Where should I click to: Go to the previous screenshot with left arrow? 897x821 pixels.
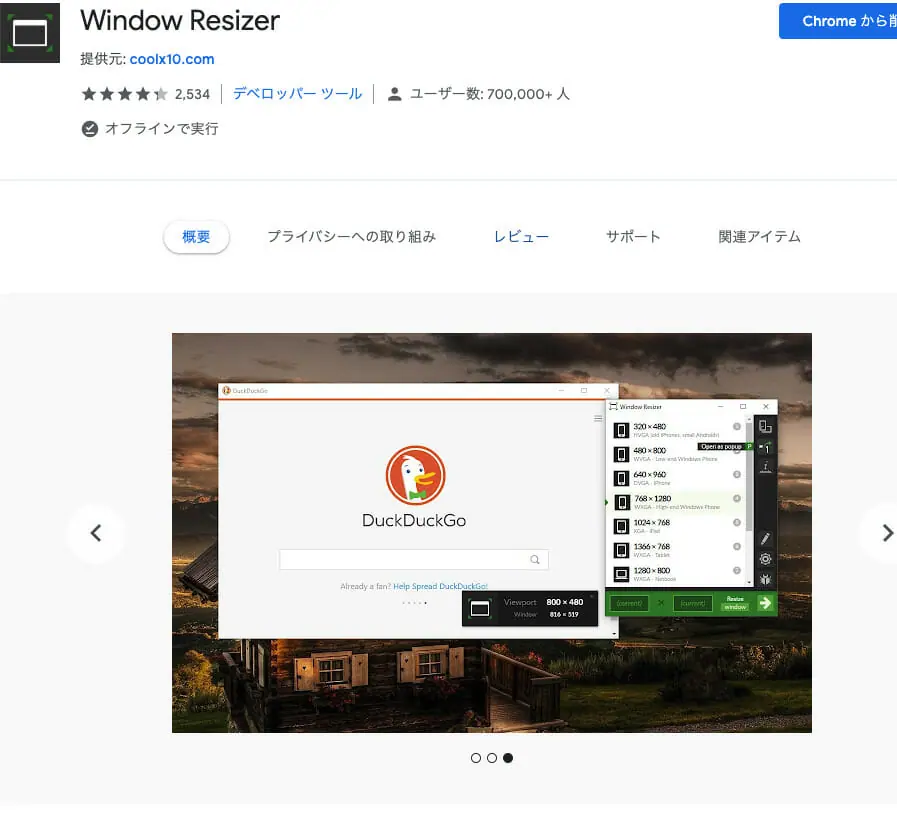[x=96, y=533]
